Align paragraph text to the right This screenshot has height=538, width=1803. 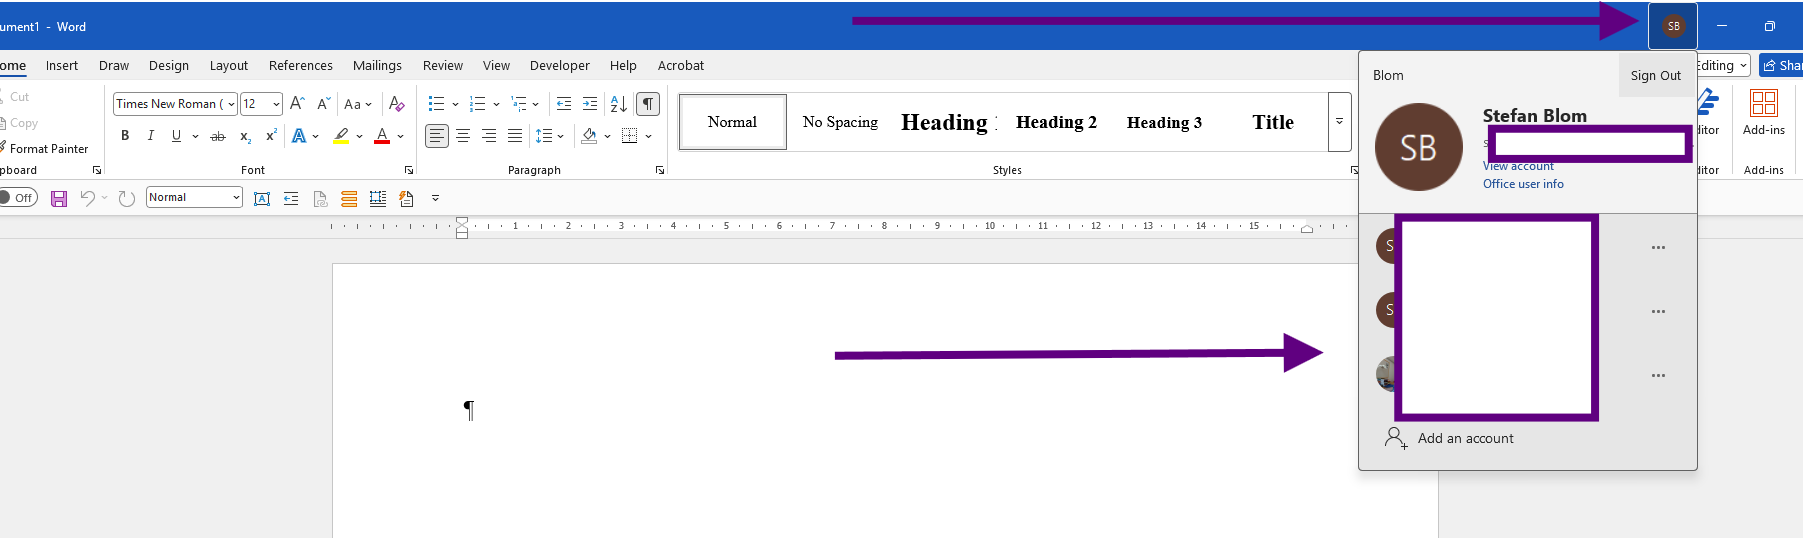point(489,136)
